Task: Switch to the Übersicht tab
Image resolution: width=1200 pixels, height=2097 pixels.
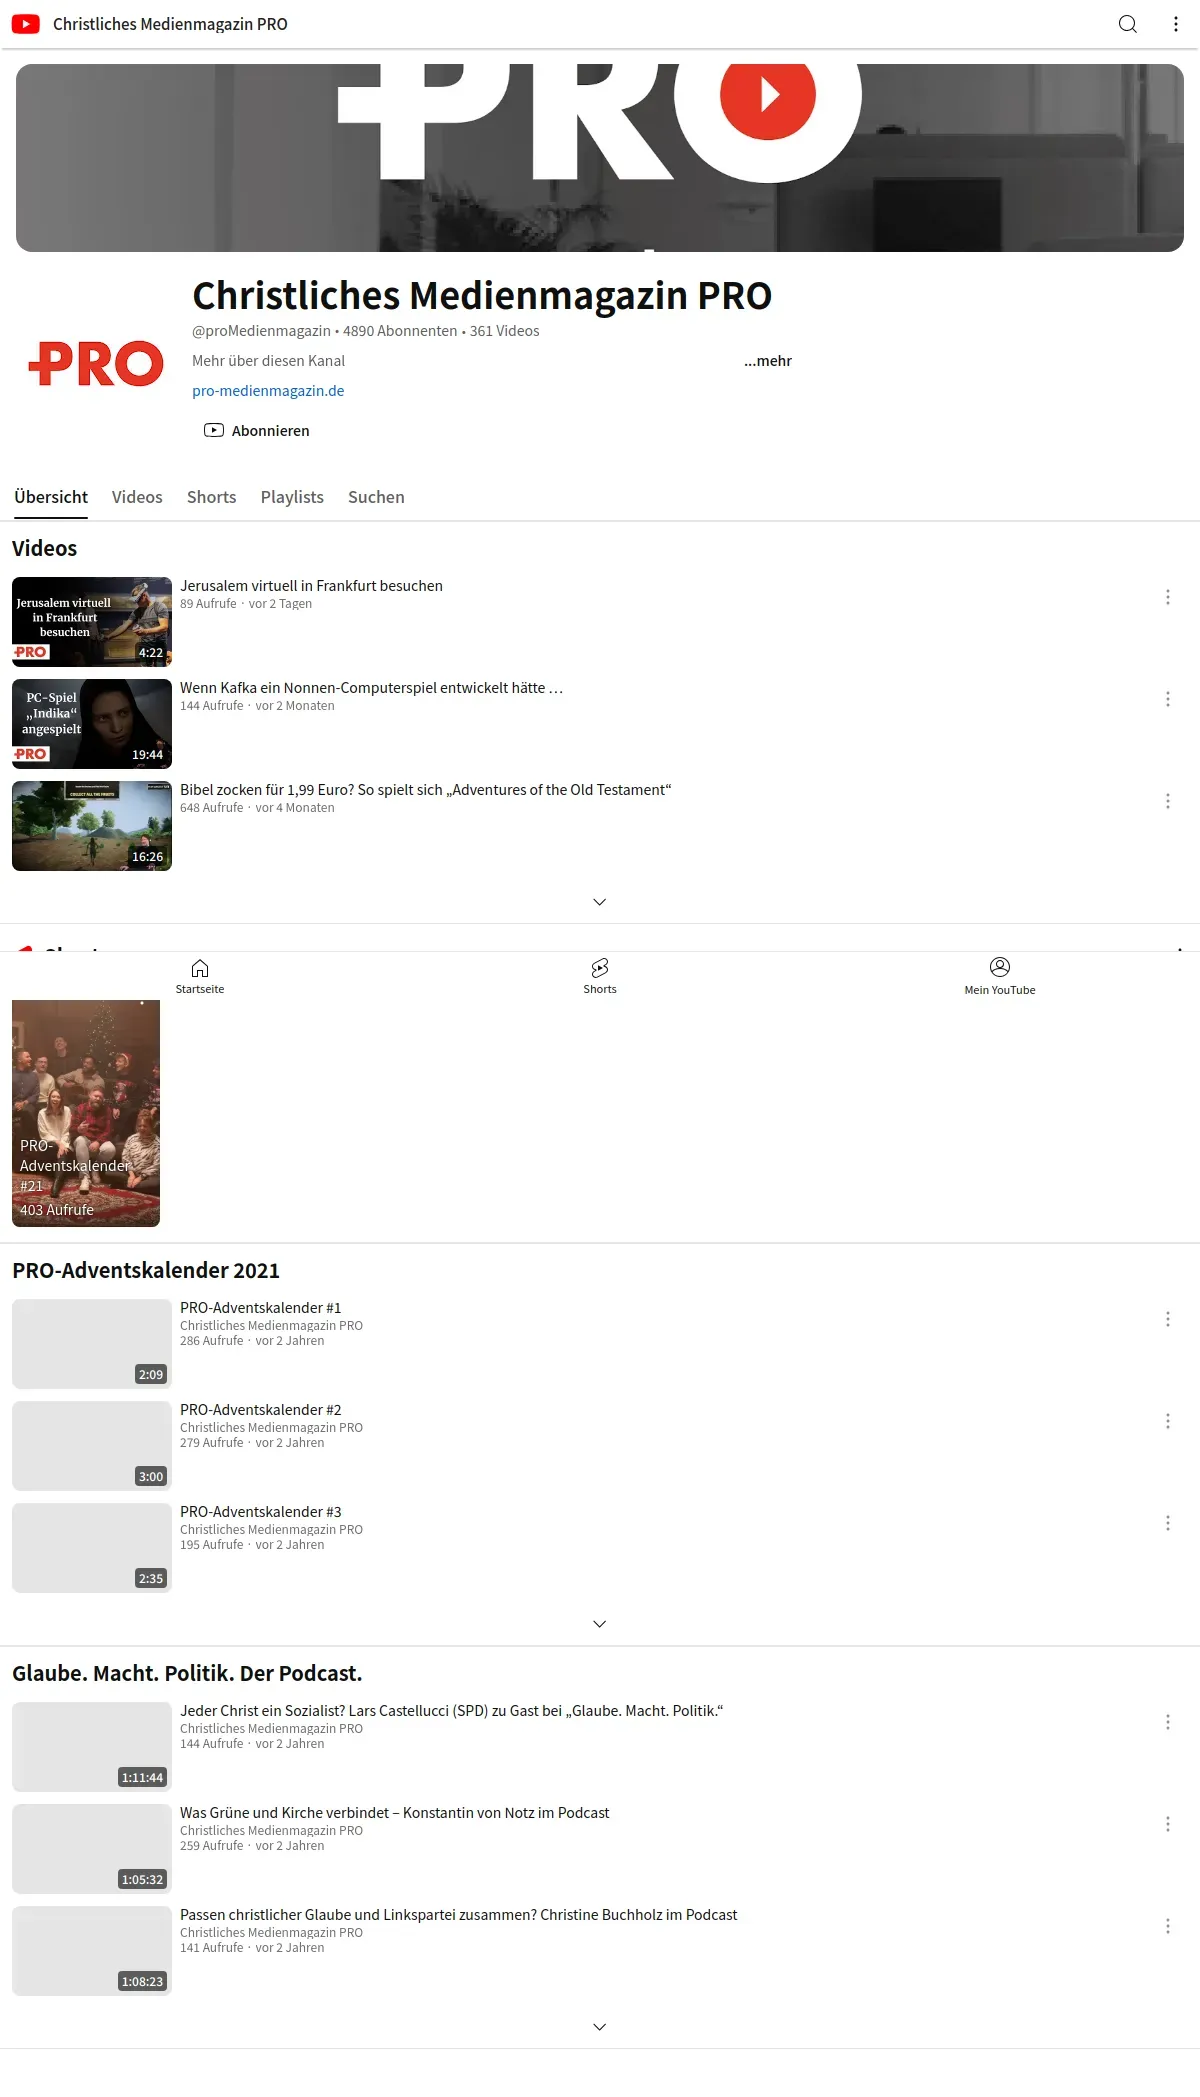Action: pos(51,497)
